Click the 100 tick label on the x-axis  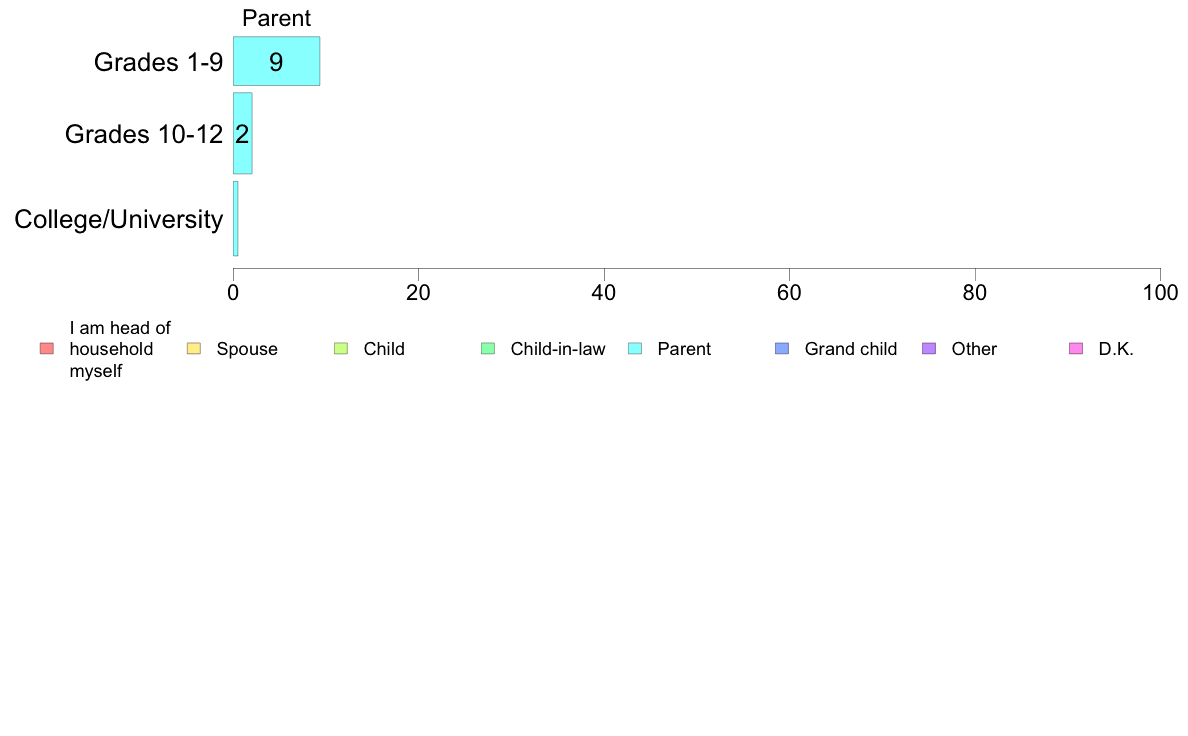point(1160,292)
